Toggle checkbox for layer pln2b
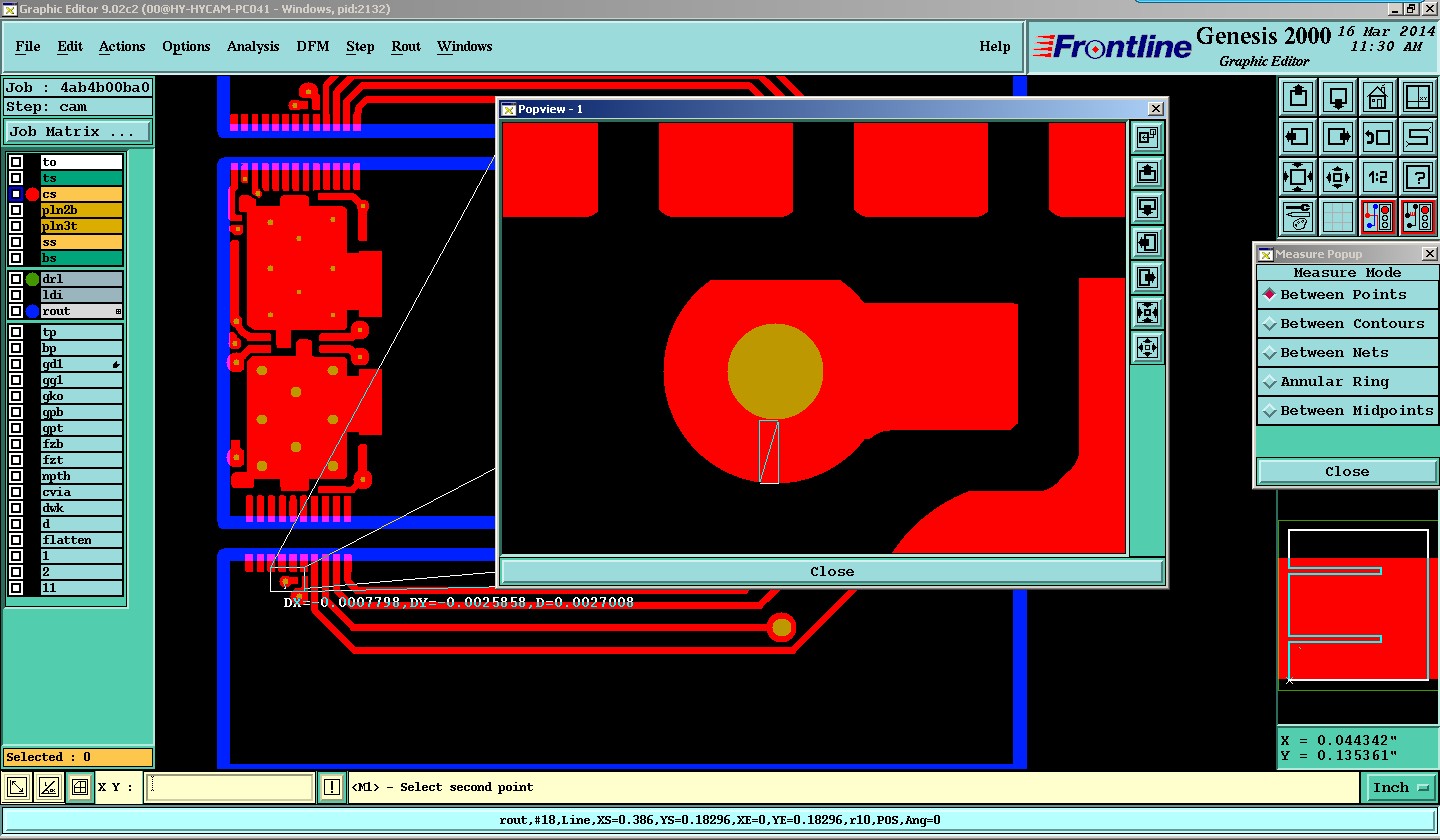The height and width of the screenshot is (840, 1440). coord(16,210)
